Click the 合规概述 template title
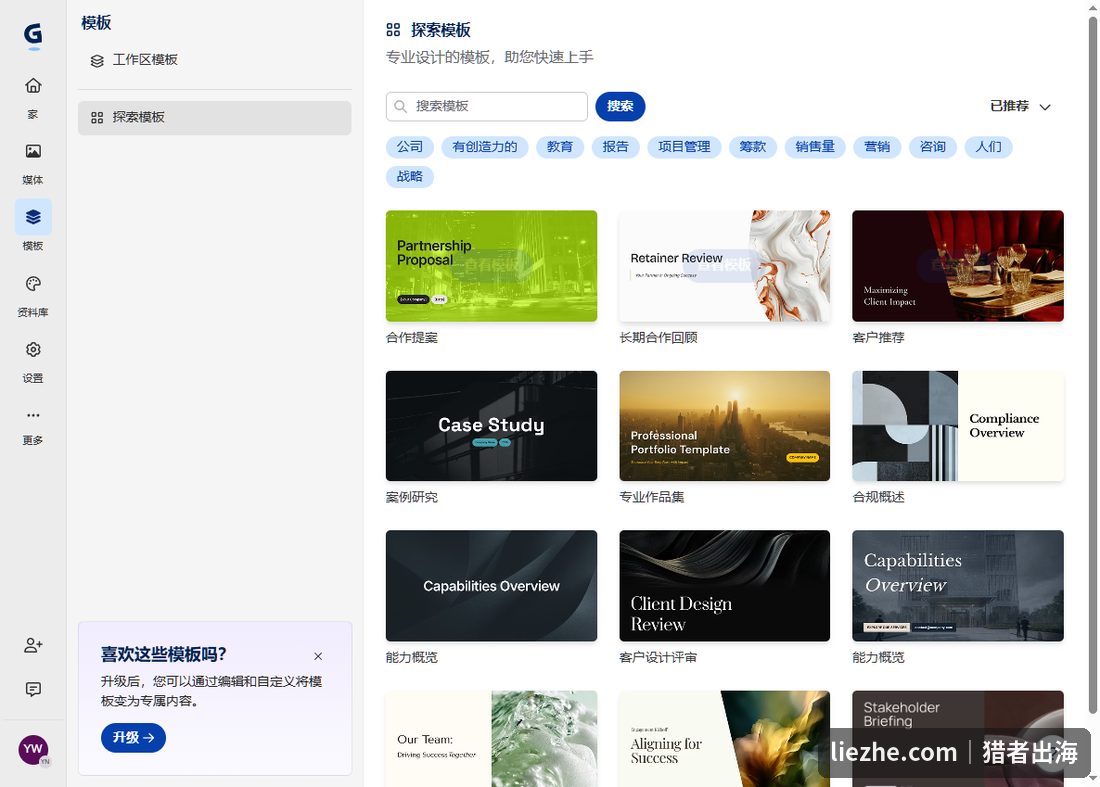1100x787 pixels. click(x=878, y=497)
